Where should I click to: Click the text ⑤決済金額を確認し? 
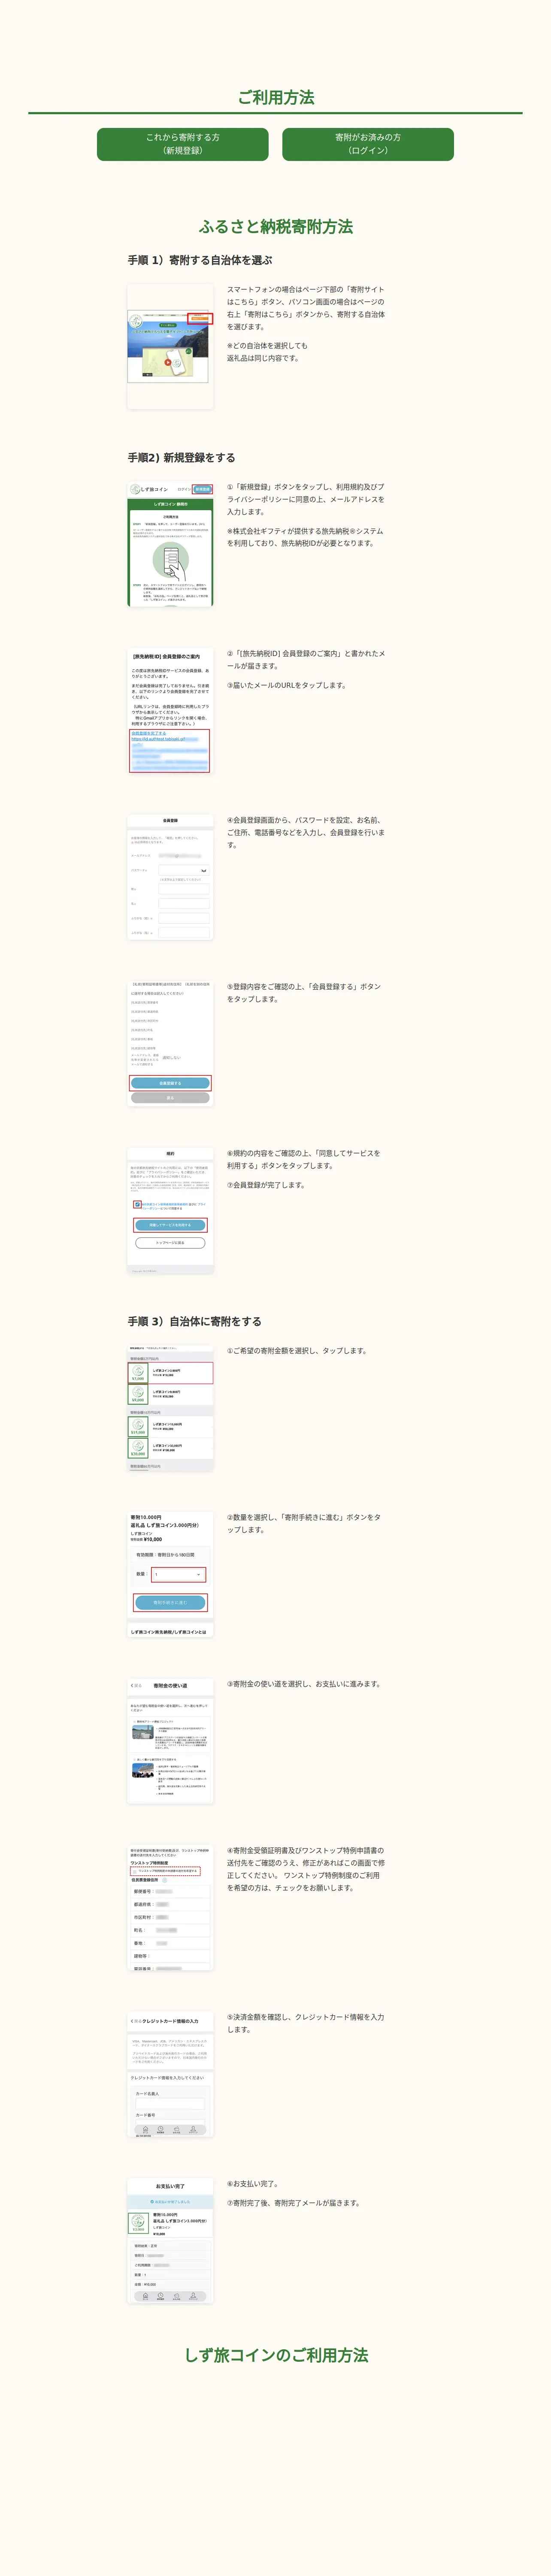point(306,2023)
